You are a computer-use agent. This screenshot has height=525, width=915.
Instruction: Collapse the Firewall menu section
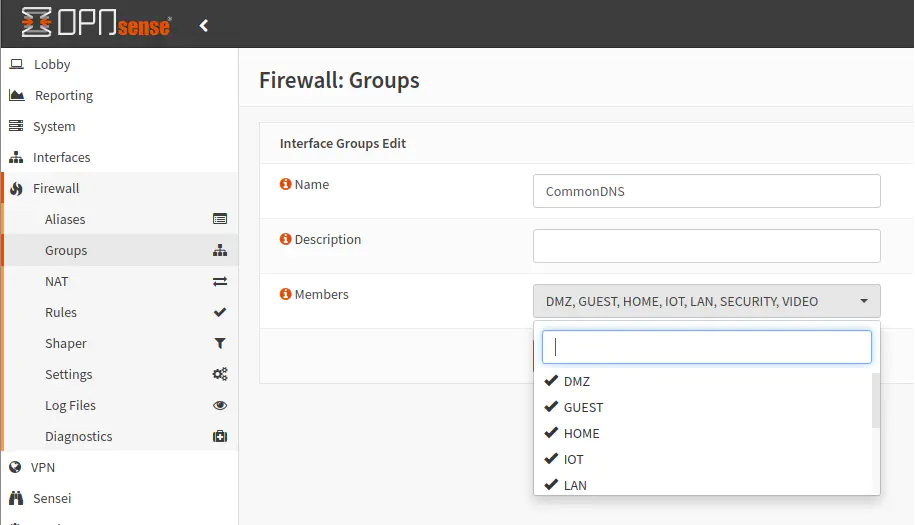click(56, 188)
